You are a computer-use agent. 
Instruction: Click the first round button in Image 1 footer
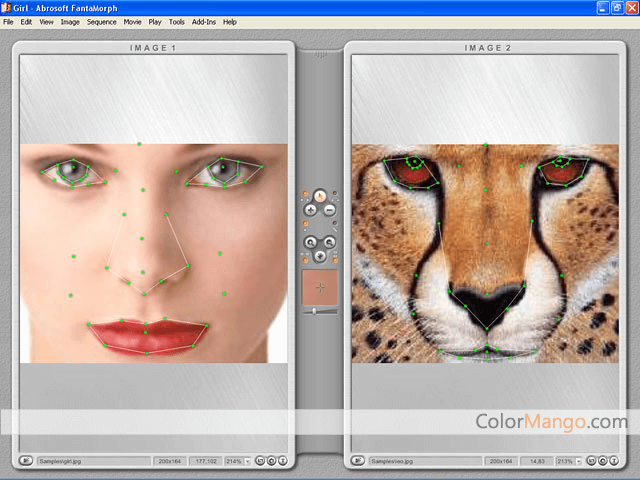259,461
